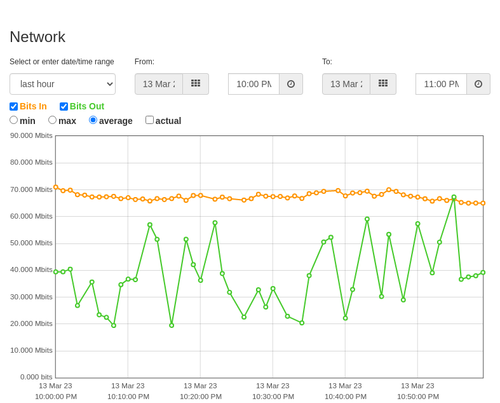Open the To date calendar picker icon
This screenshot has width=500, height=403.
pos(383,84)
